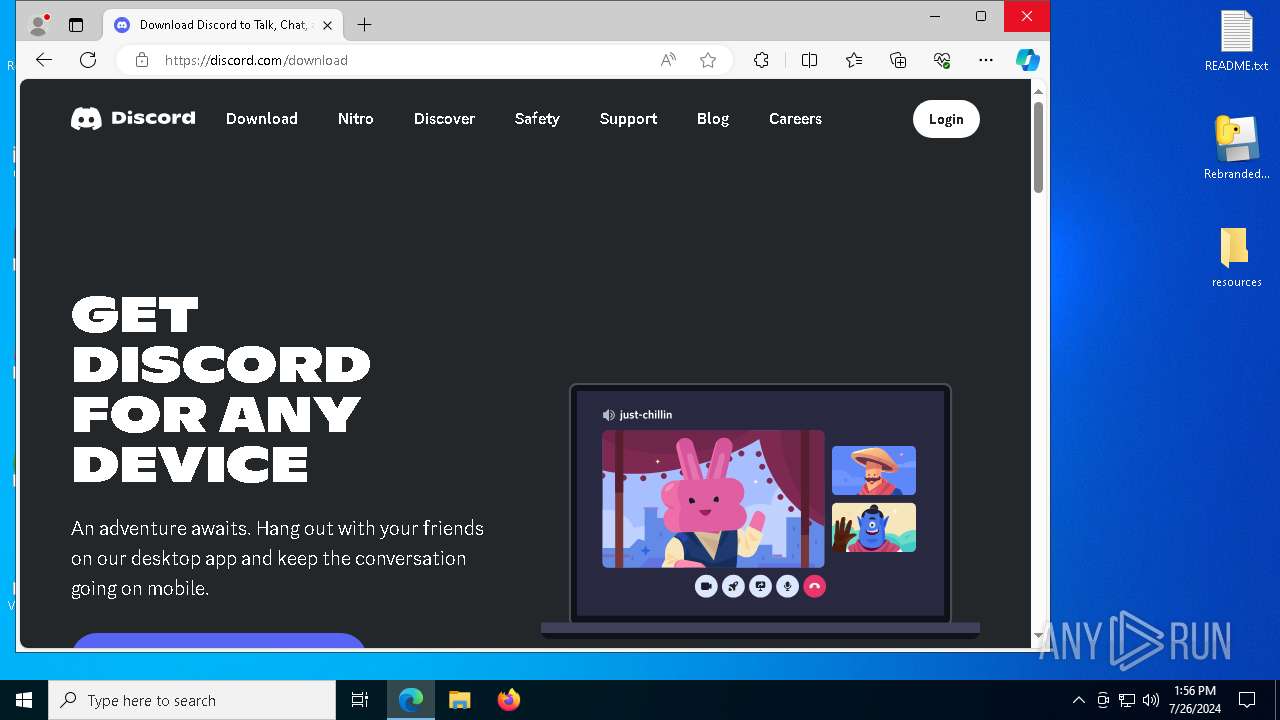Show hidden tray icons chevron

(1078, 700)
